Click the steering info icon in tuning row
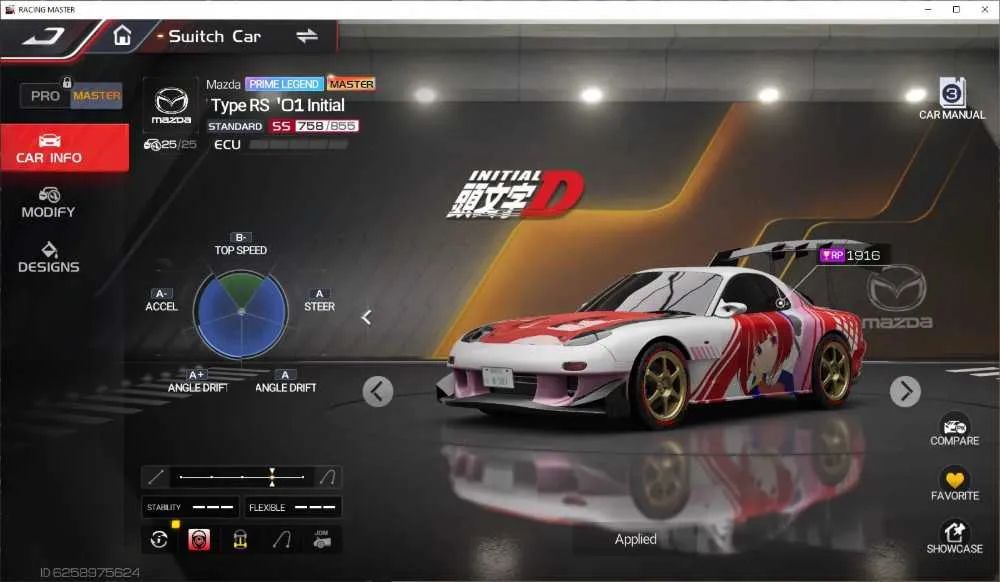 159,540
